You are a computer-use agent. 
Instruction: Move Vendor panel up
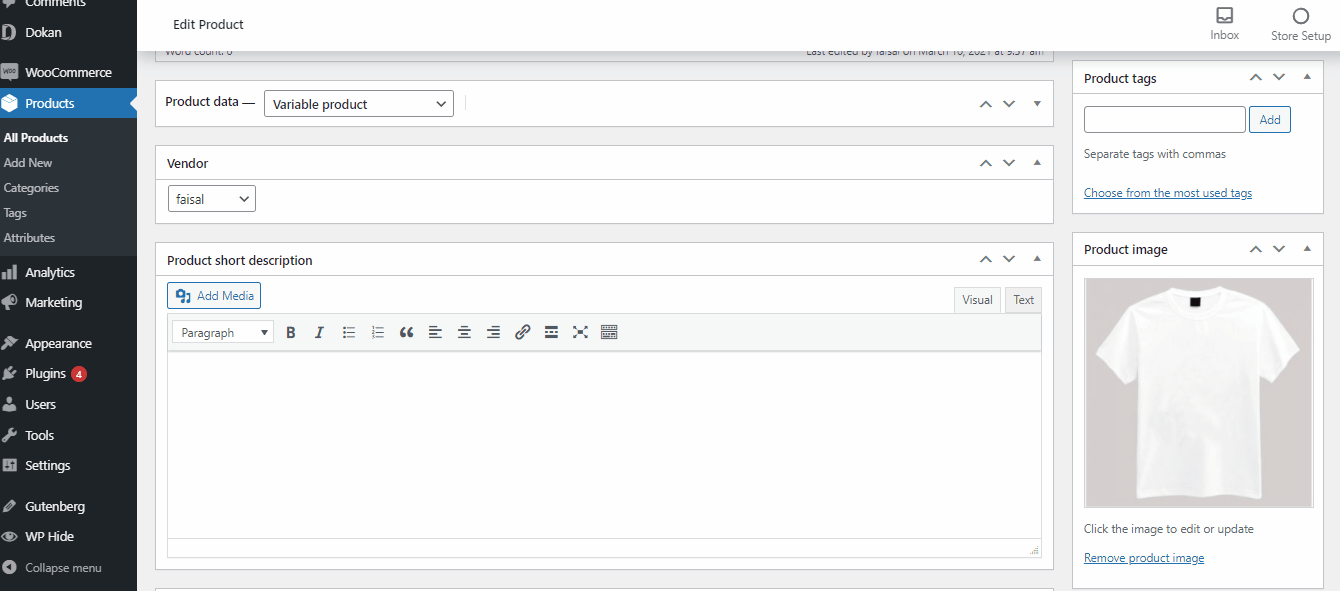pyautogui.click(x=985, y=163)
